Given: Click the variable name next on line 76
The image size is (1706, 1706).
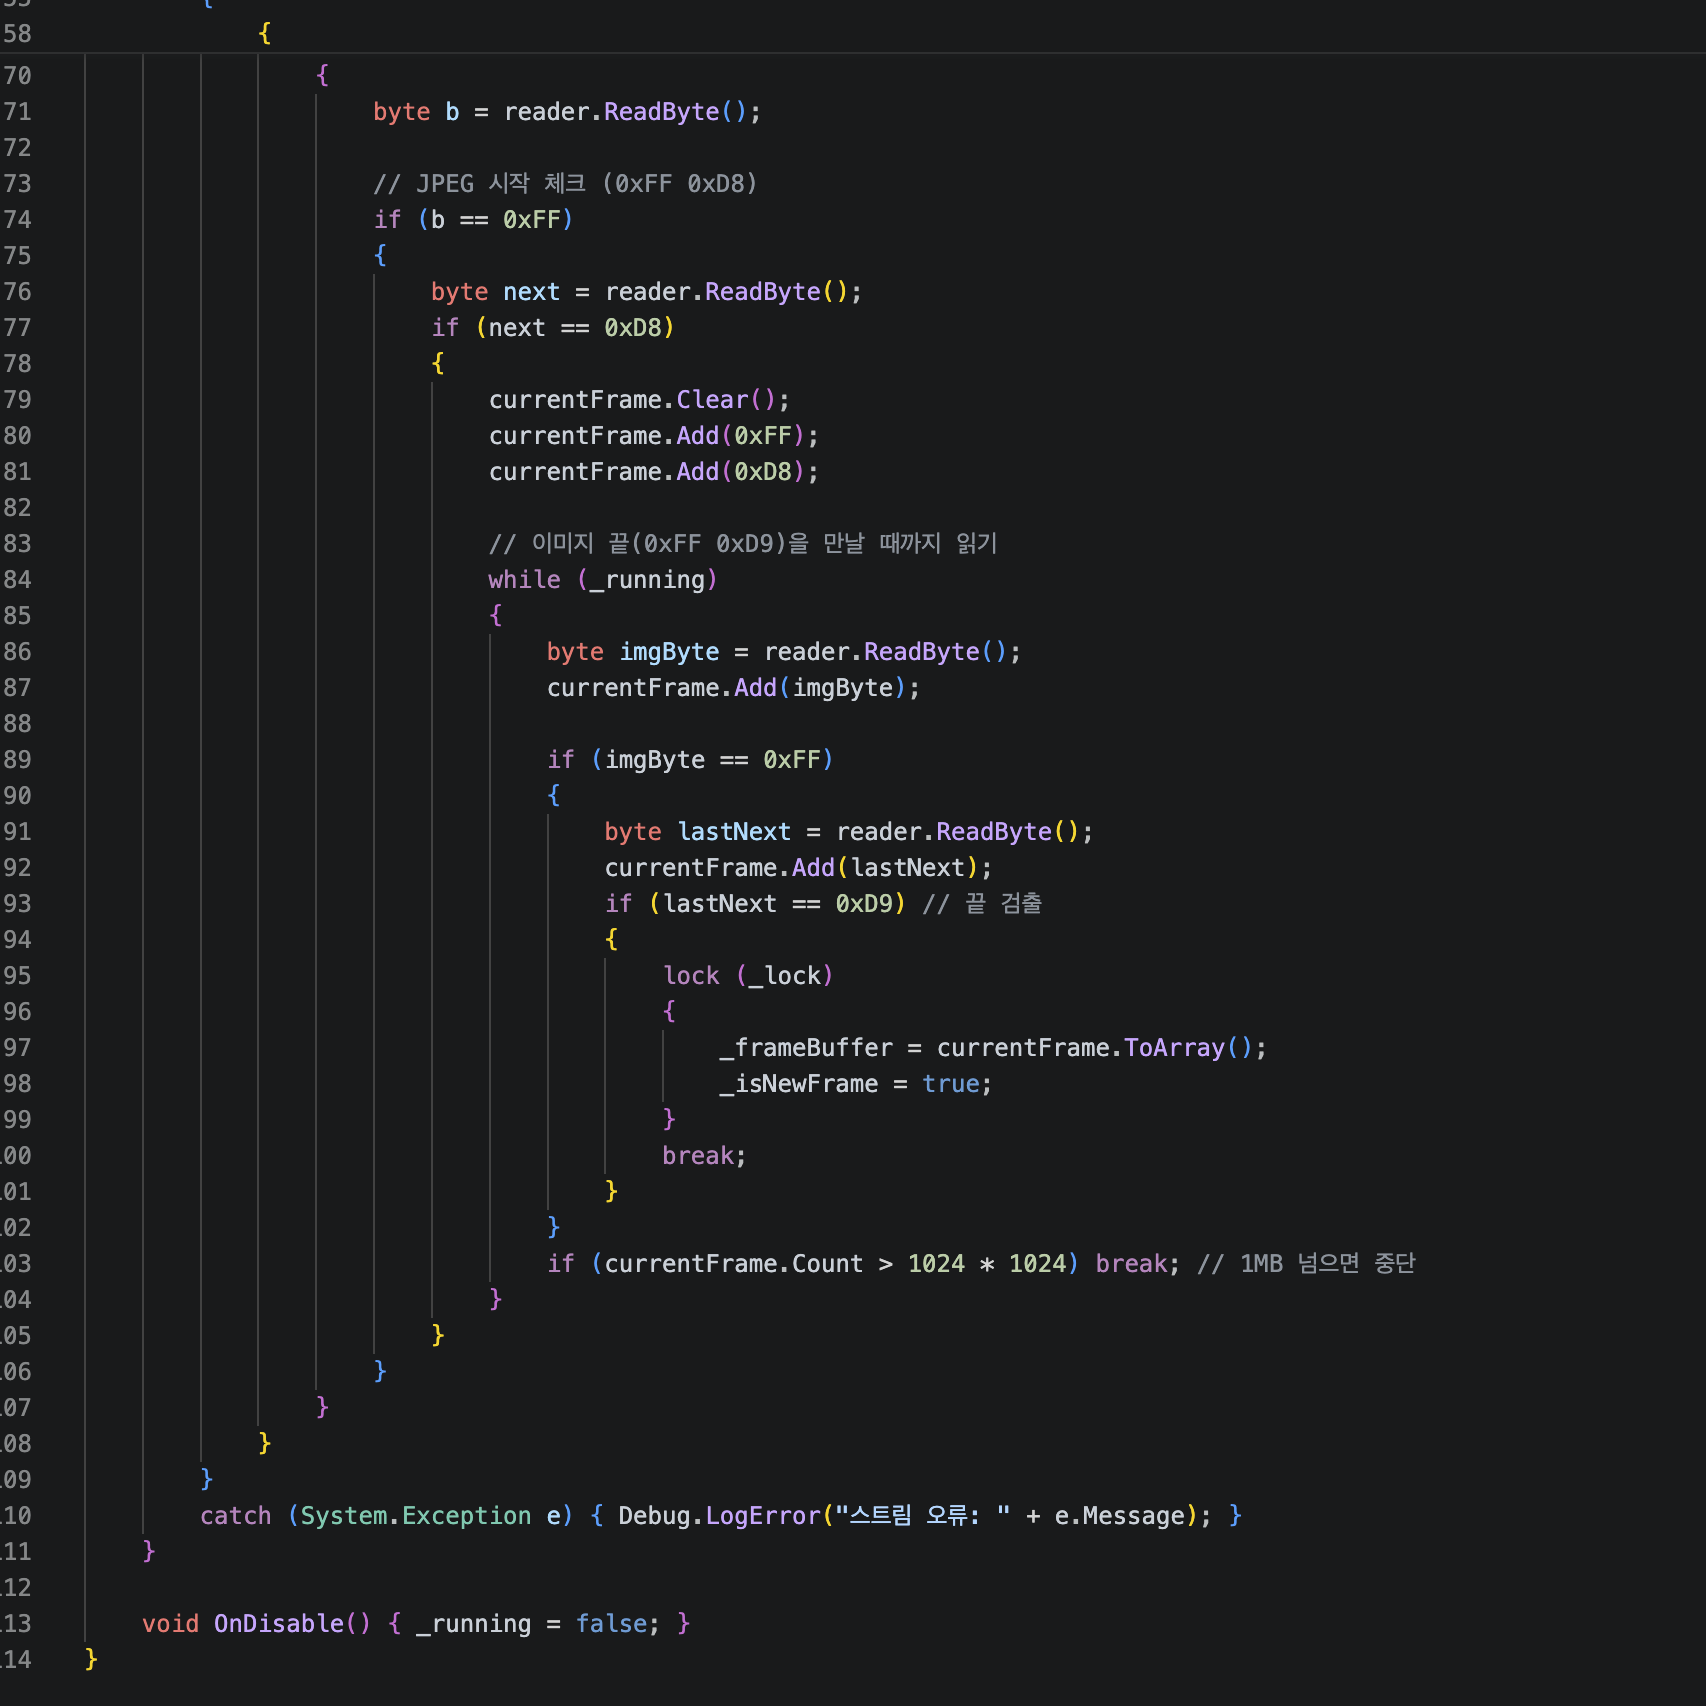Looking at the screenshot, I should tap(531, 292).
